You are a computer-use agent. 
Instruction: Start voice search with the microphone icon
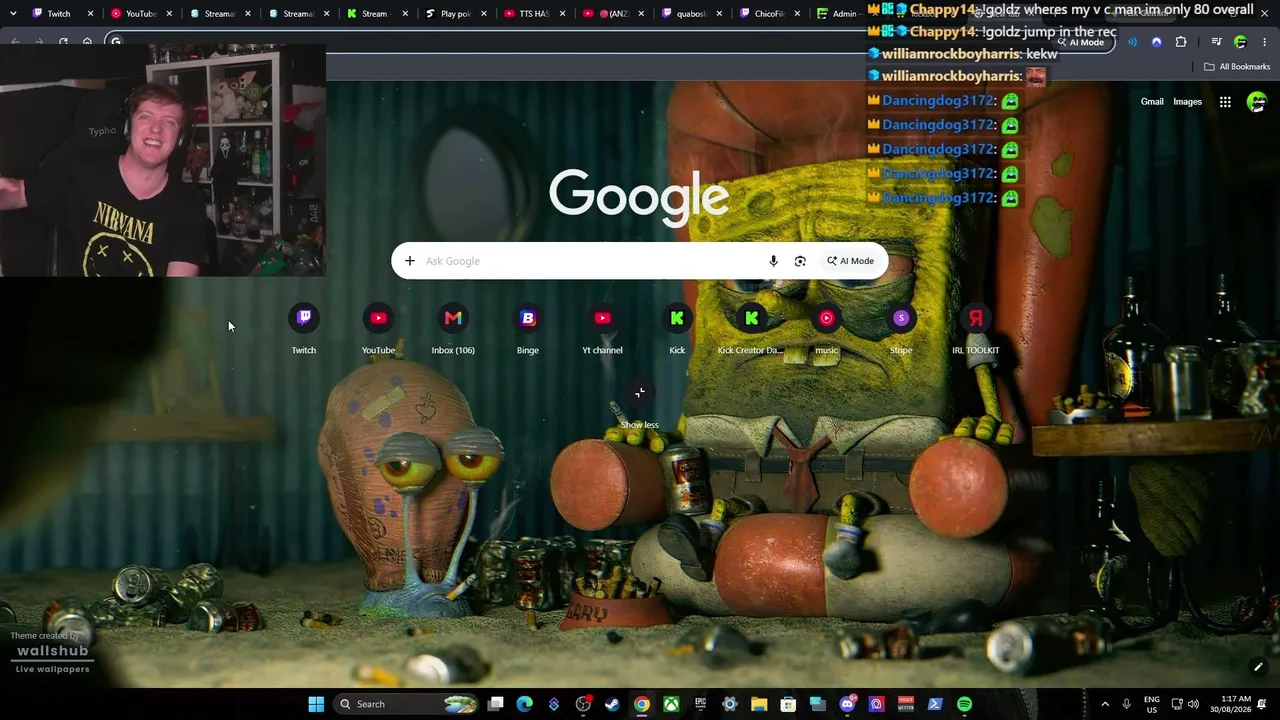[x=773, y=261]
